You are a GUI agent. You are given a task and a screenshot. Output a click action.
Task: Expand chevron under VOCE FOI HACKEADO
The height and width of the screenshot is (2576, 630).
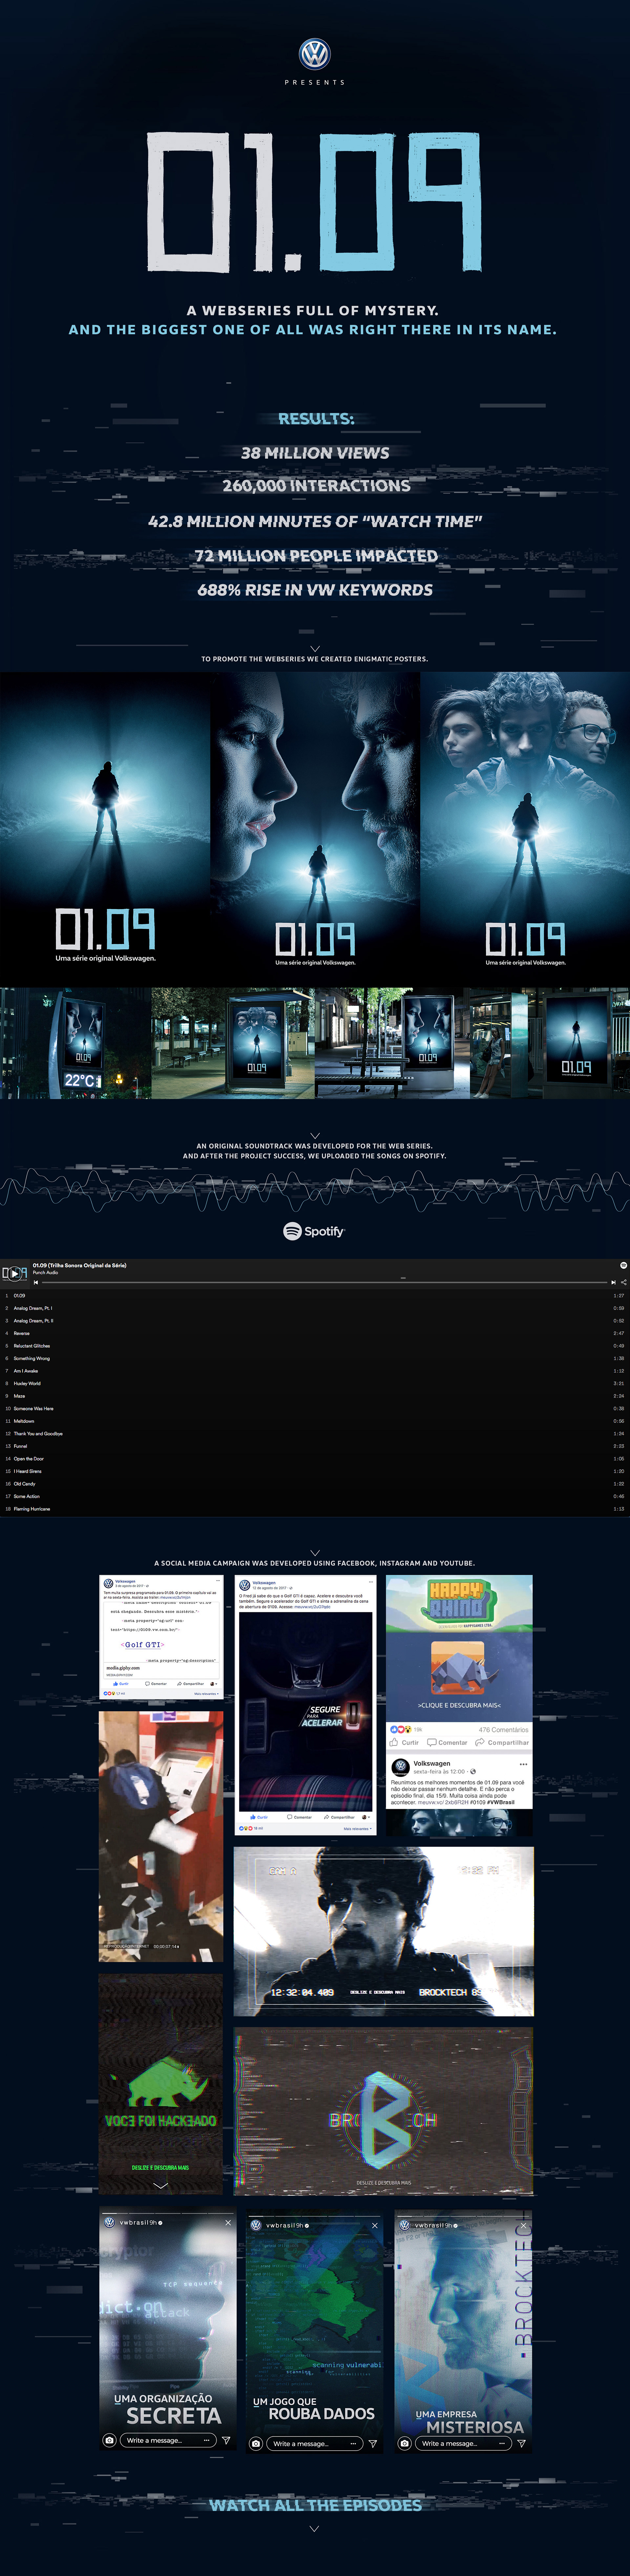(x=161, y=2186)
